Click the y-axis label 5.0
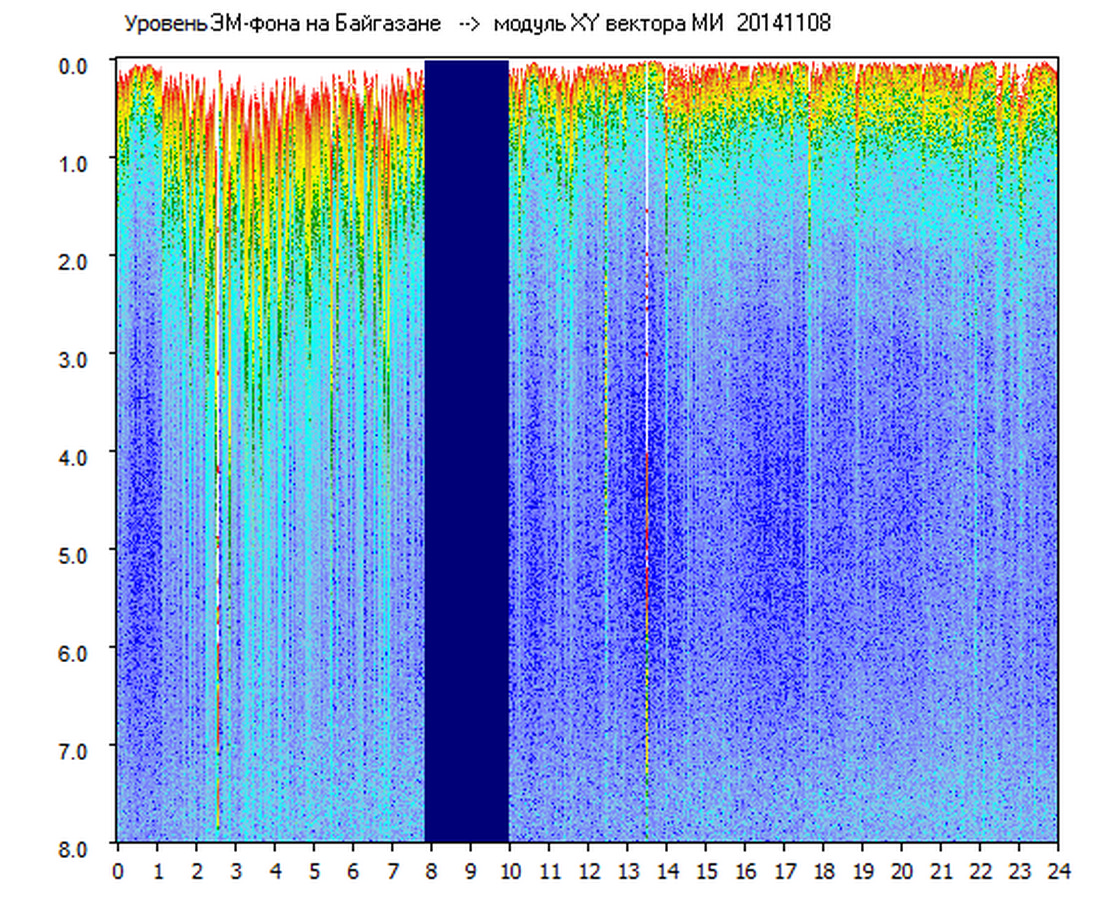This screenshot has height=900, width=1096. tap(77, 554)
